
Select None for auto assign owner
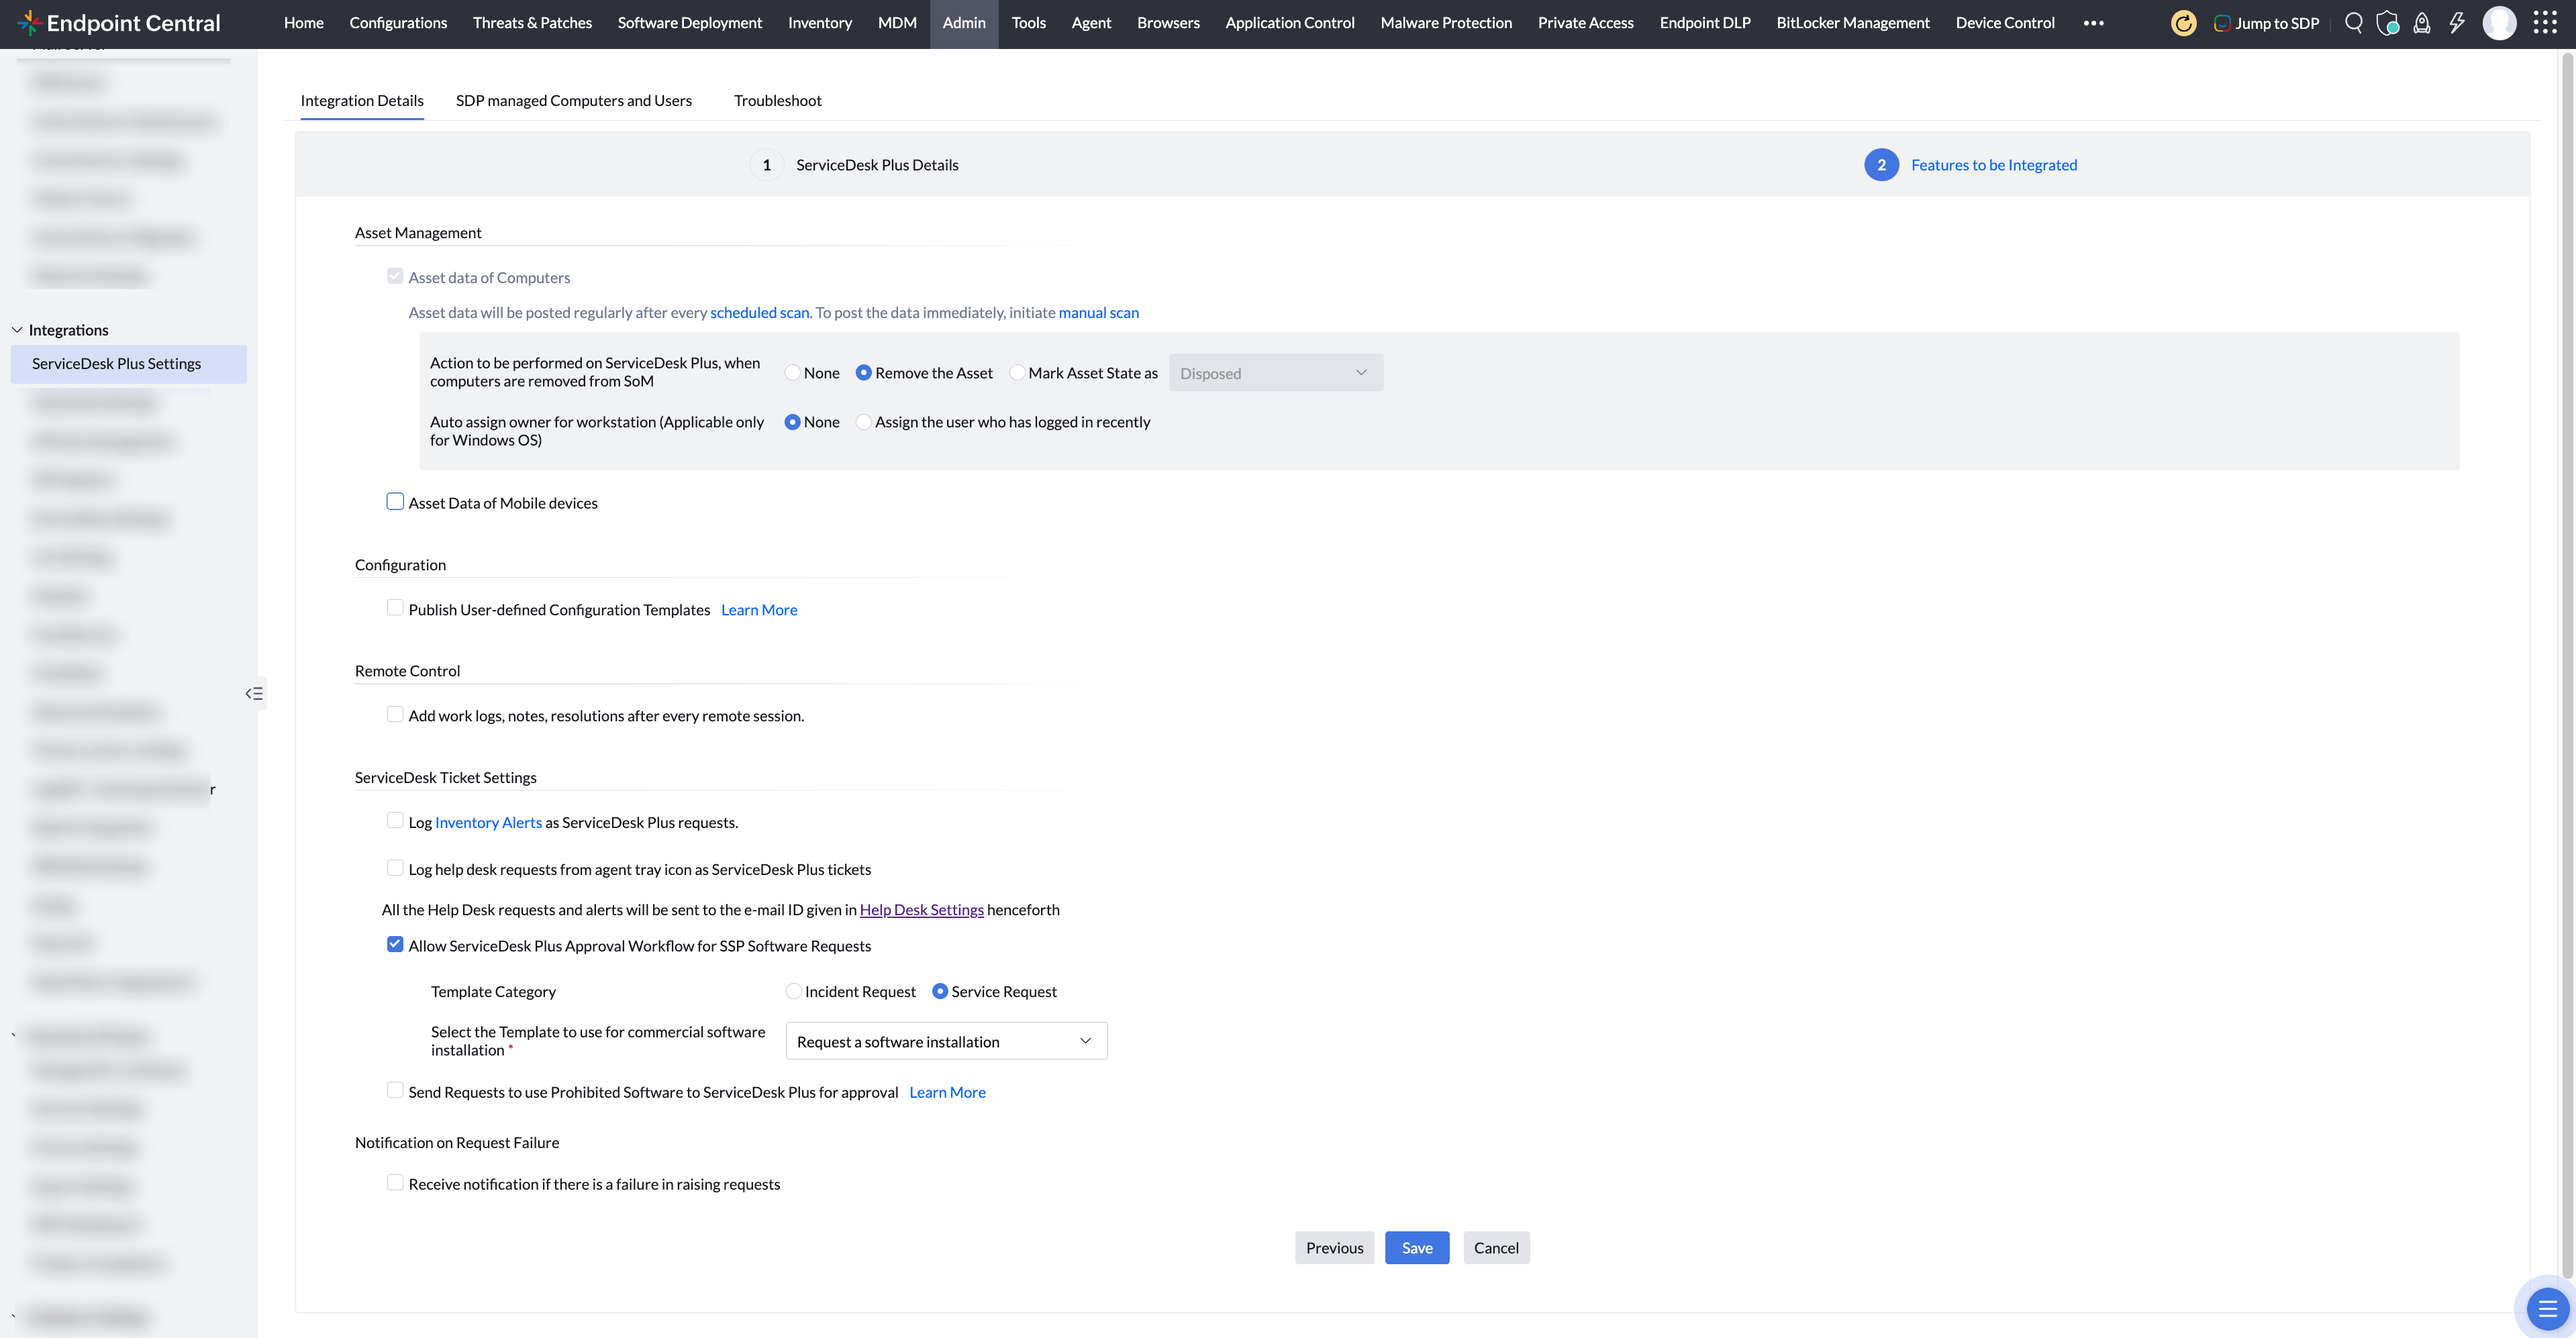click(x=792, y=422)
